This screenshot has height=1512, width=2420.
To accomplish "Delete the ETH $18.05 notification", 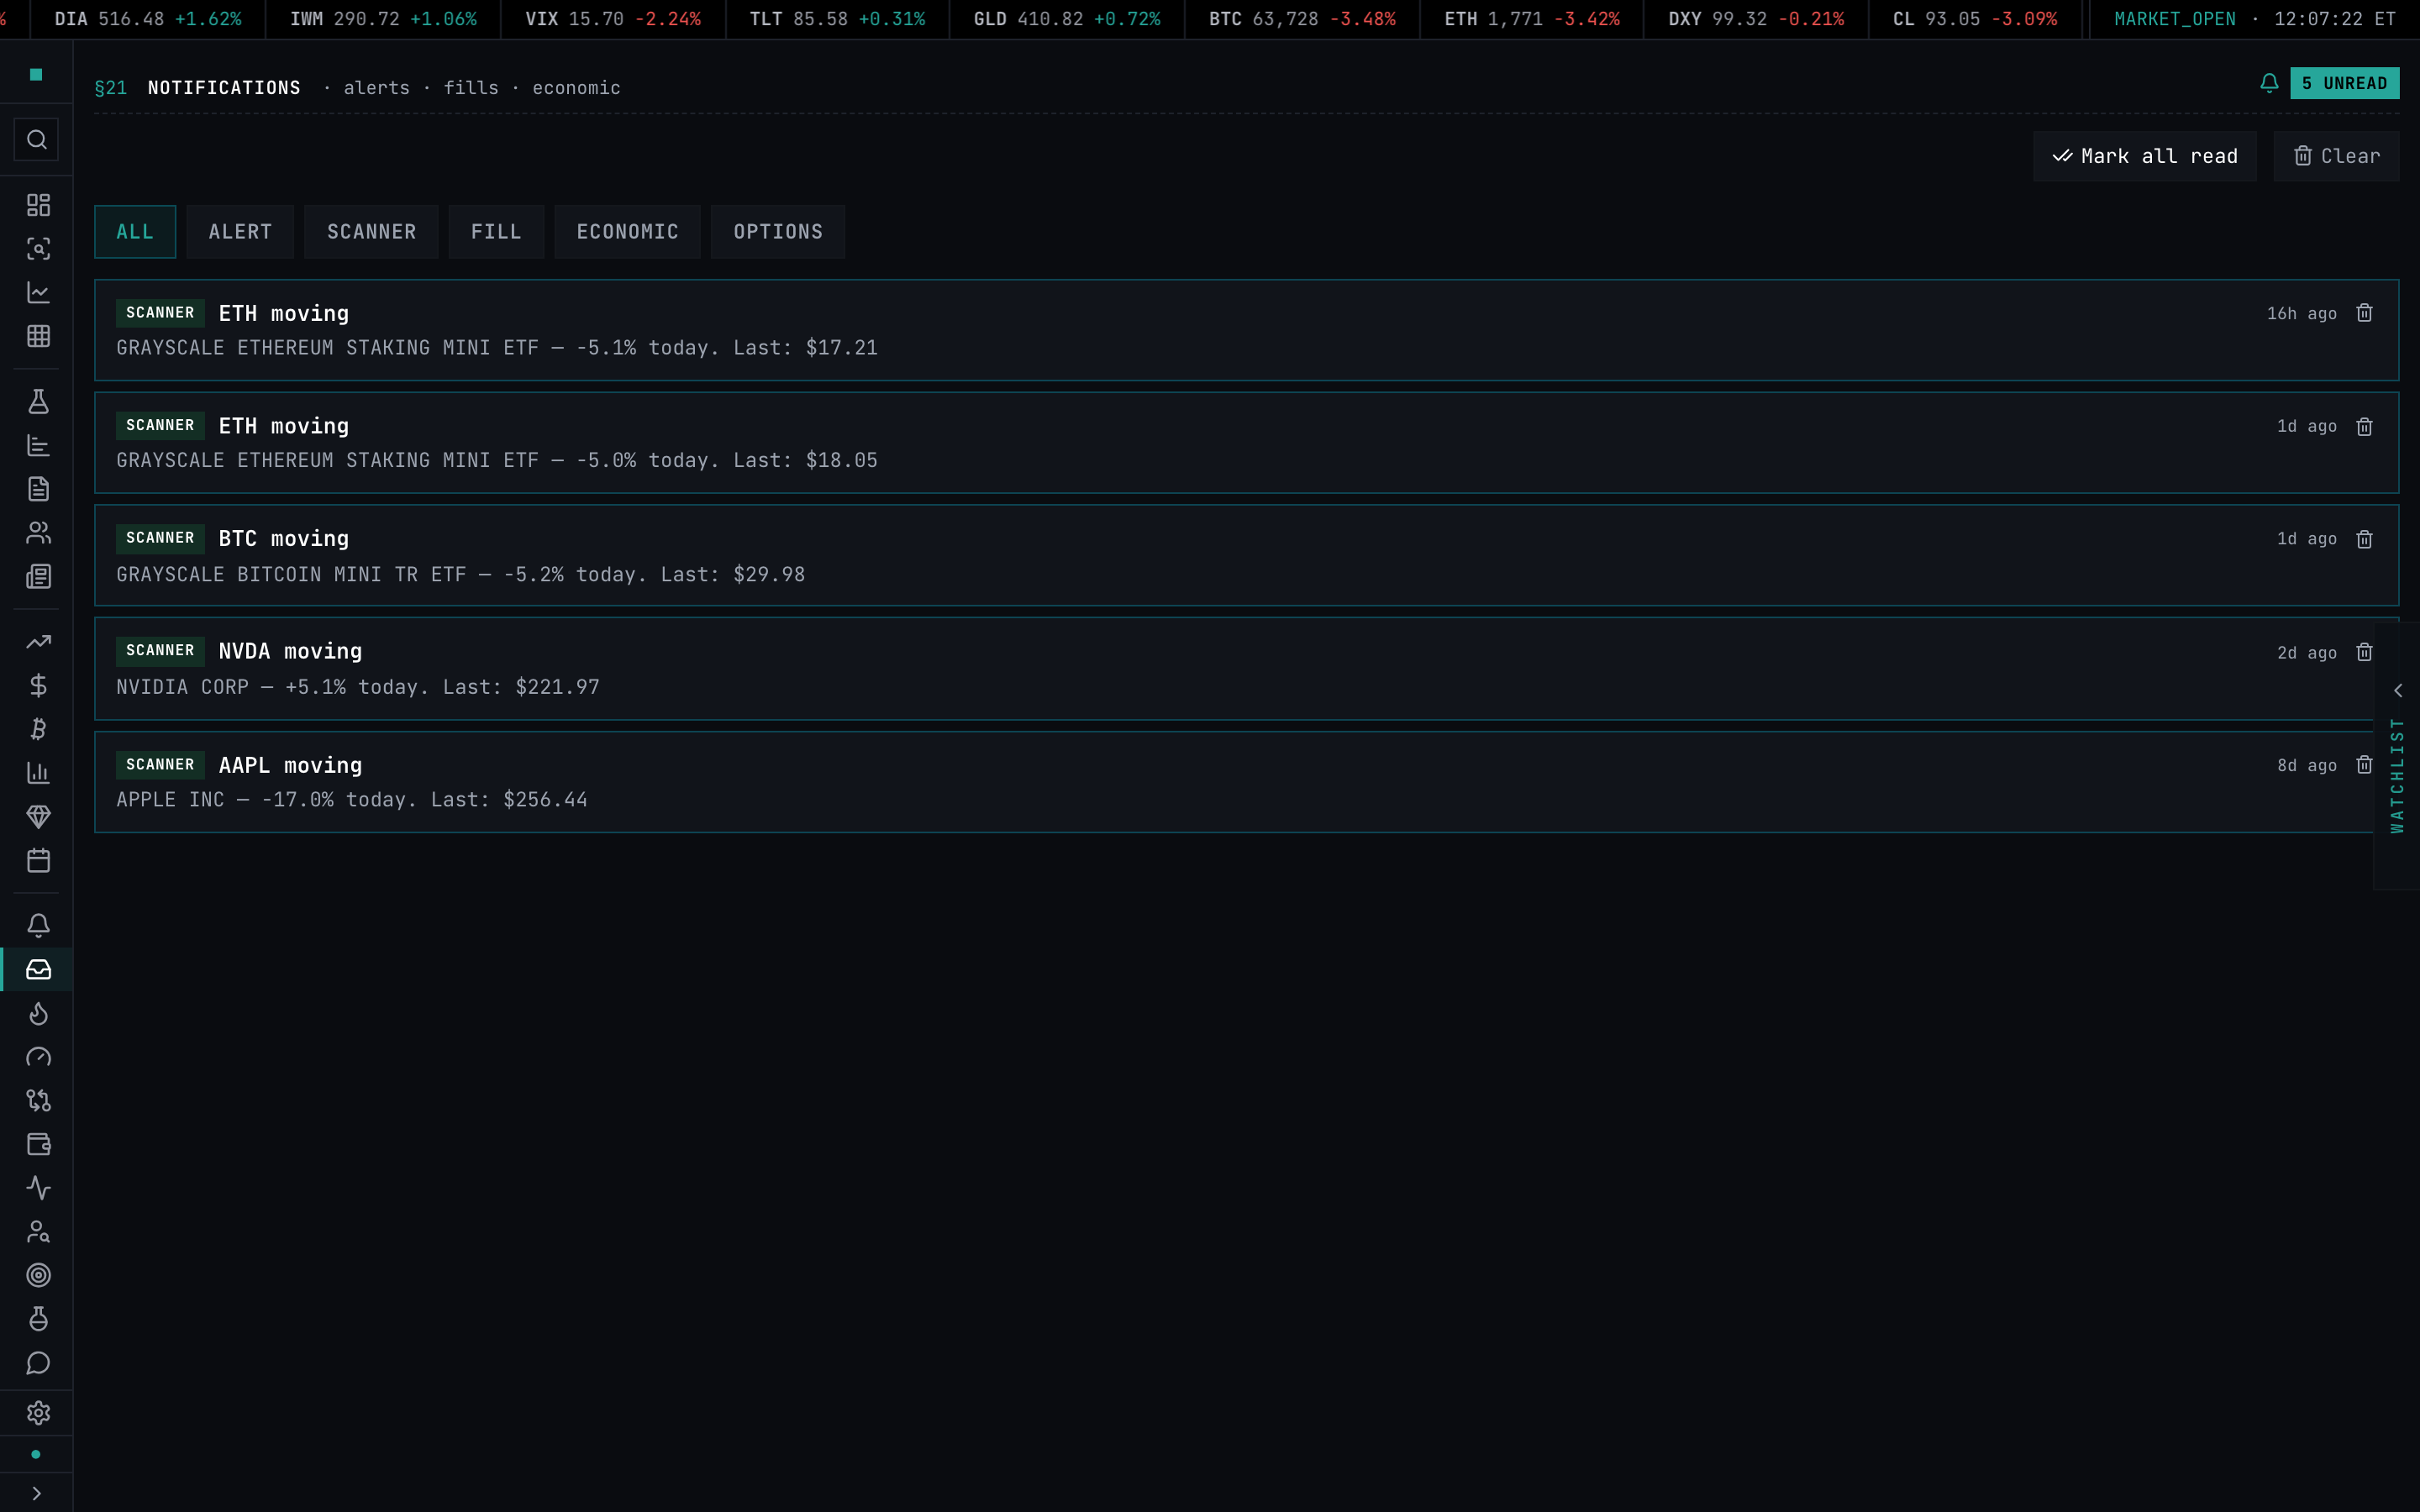I will [2364, 427].
